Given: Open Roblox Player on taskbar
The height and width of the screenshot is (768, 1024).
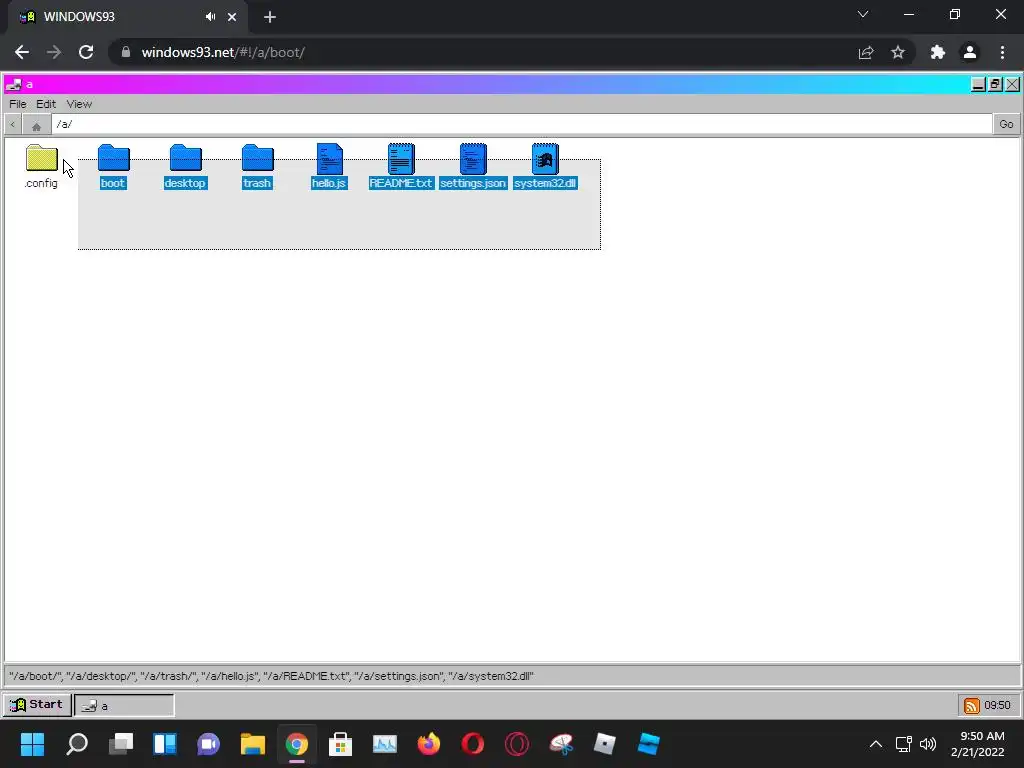Looking at the screenshot, I should [x=605, y=744].
